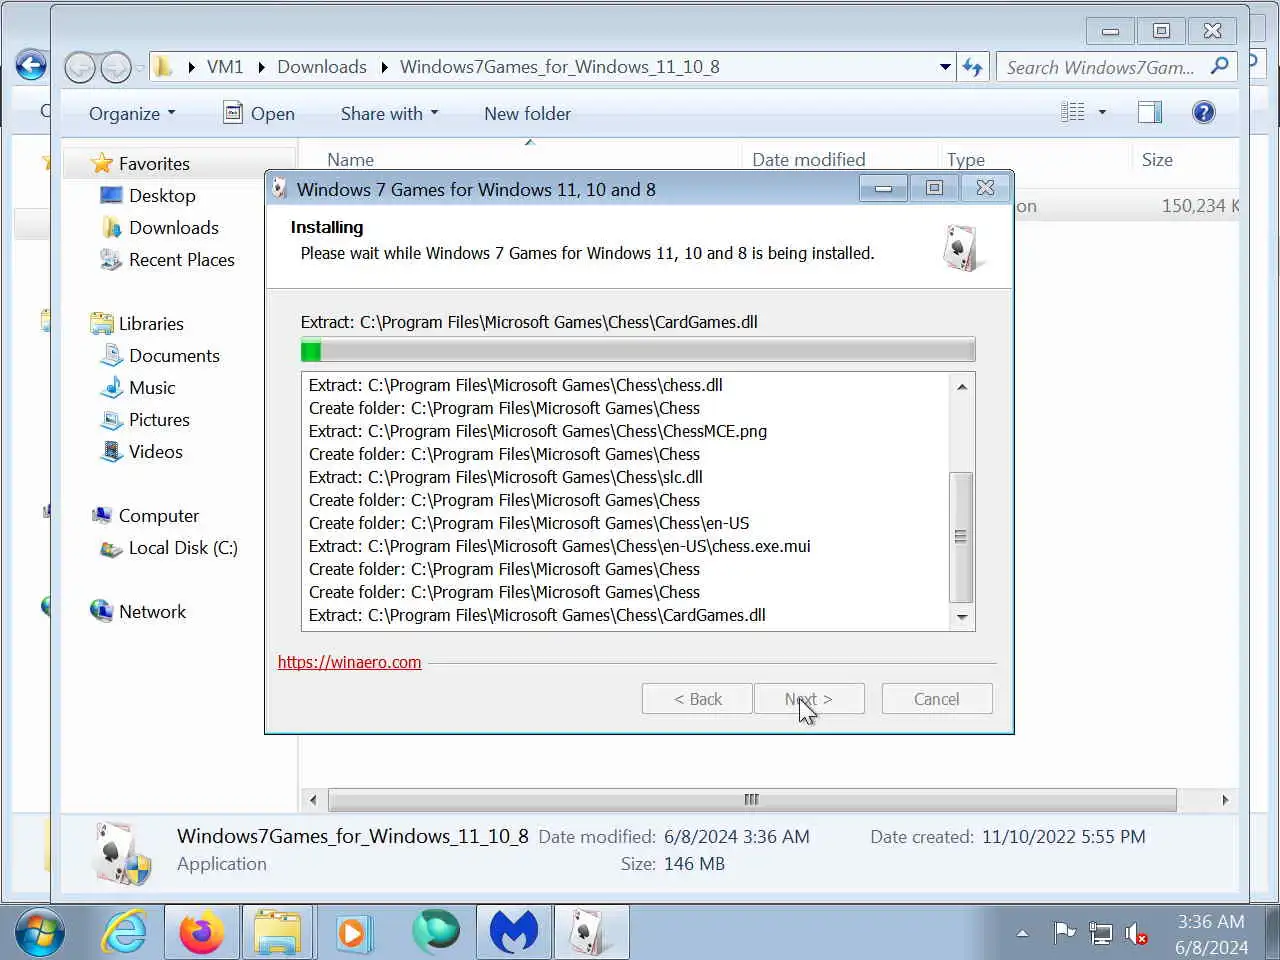Screen dimensions: 1280x960
Task: Click the install log scrollbar thumb
Action: (961, 536)
